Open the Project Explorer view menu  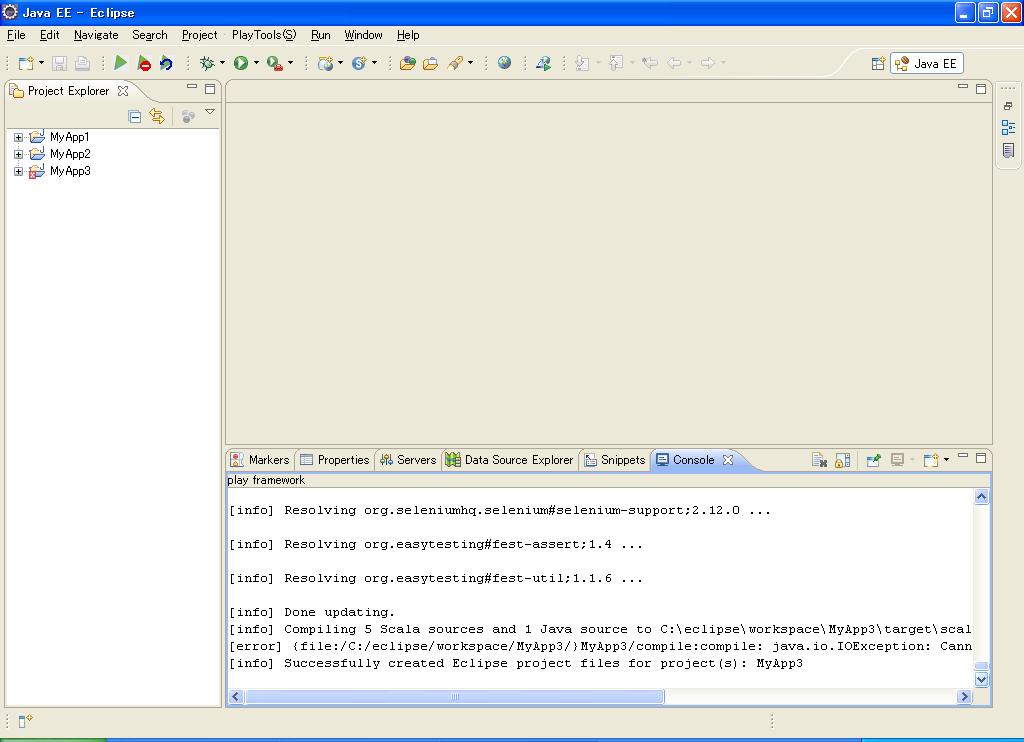click(210, 112)
